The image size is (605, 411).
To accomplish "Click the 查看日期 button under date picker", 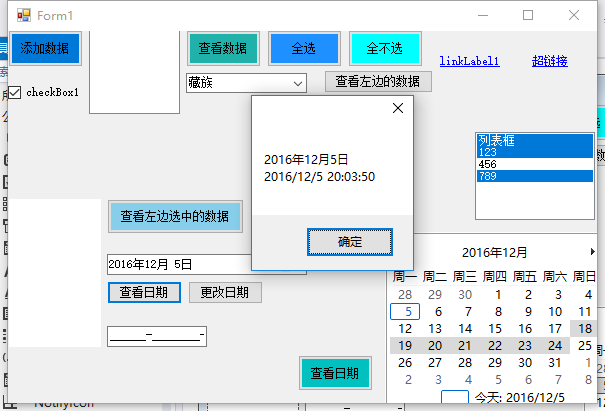I will 144,293.
